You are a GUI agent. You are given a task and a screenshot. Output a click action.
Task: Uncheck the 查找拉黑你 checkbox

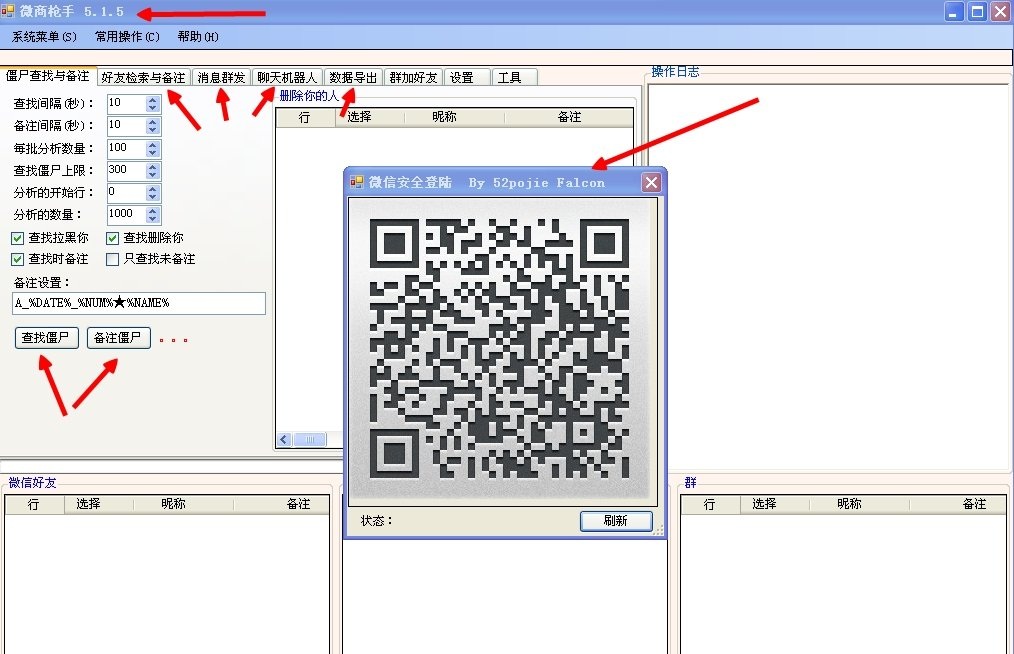click(x=17, y=238)
